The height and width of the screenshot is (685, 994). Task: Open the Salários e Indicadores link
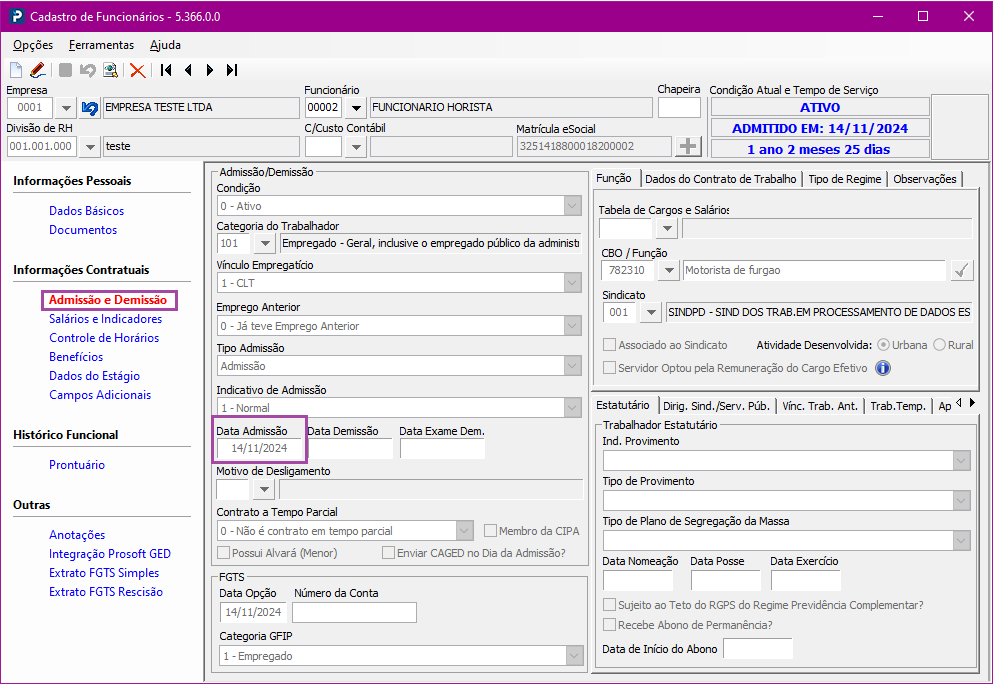(105, 319)
